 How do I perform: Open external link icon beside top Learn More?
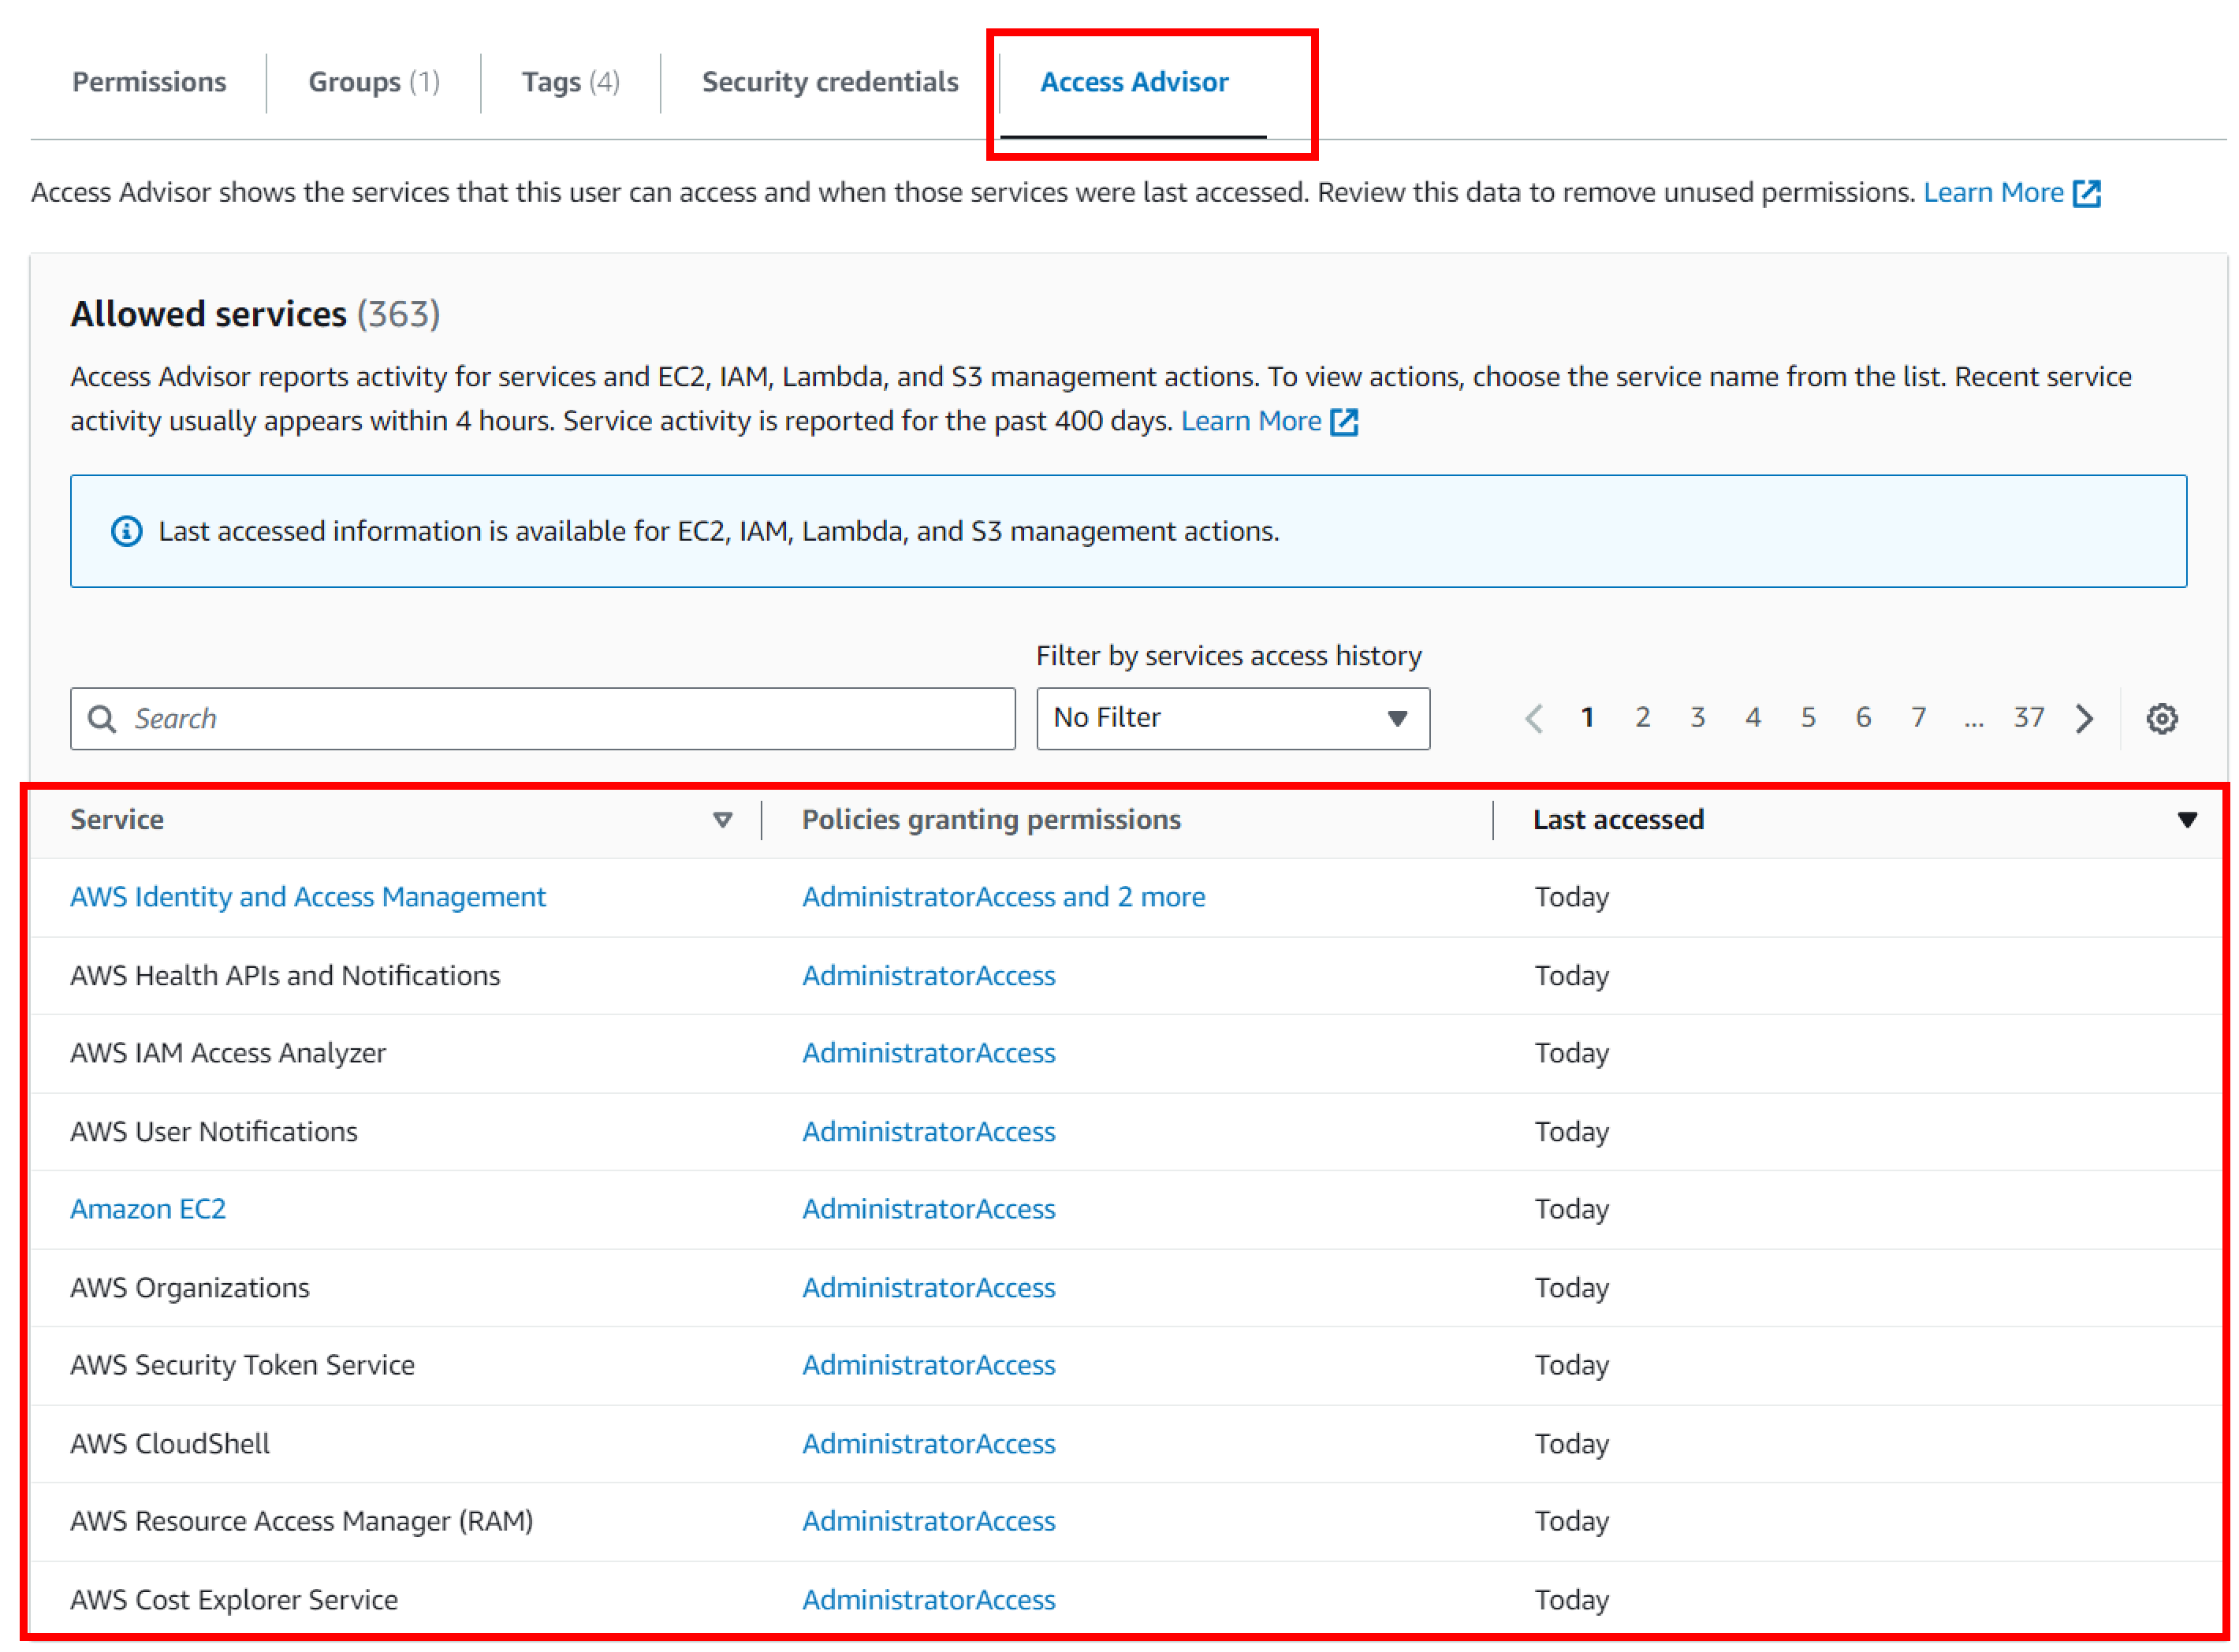2088,193
